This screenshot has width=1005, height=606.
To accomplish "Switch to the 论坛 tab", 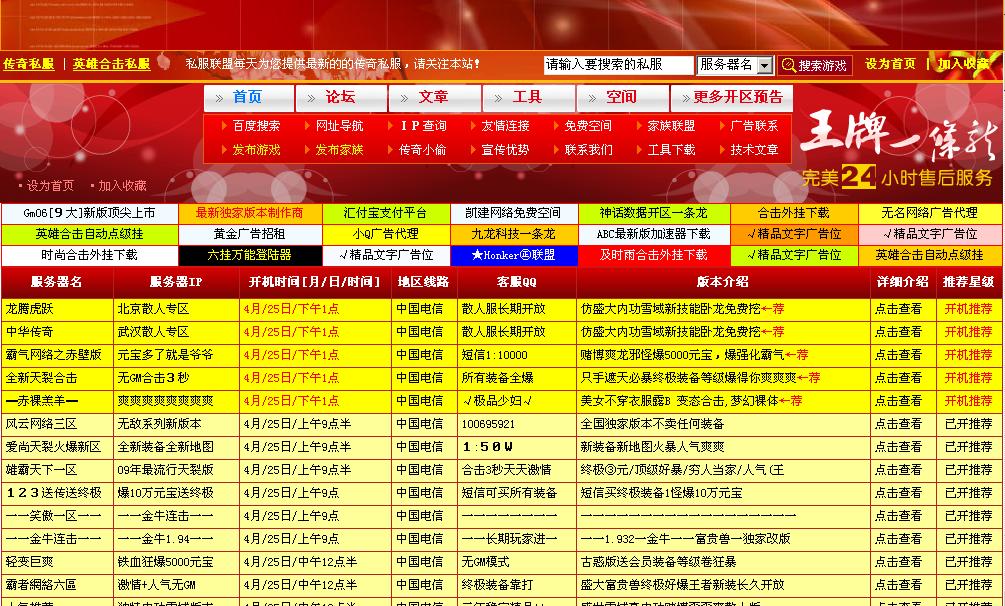I will (339, 98).
